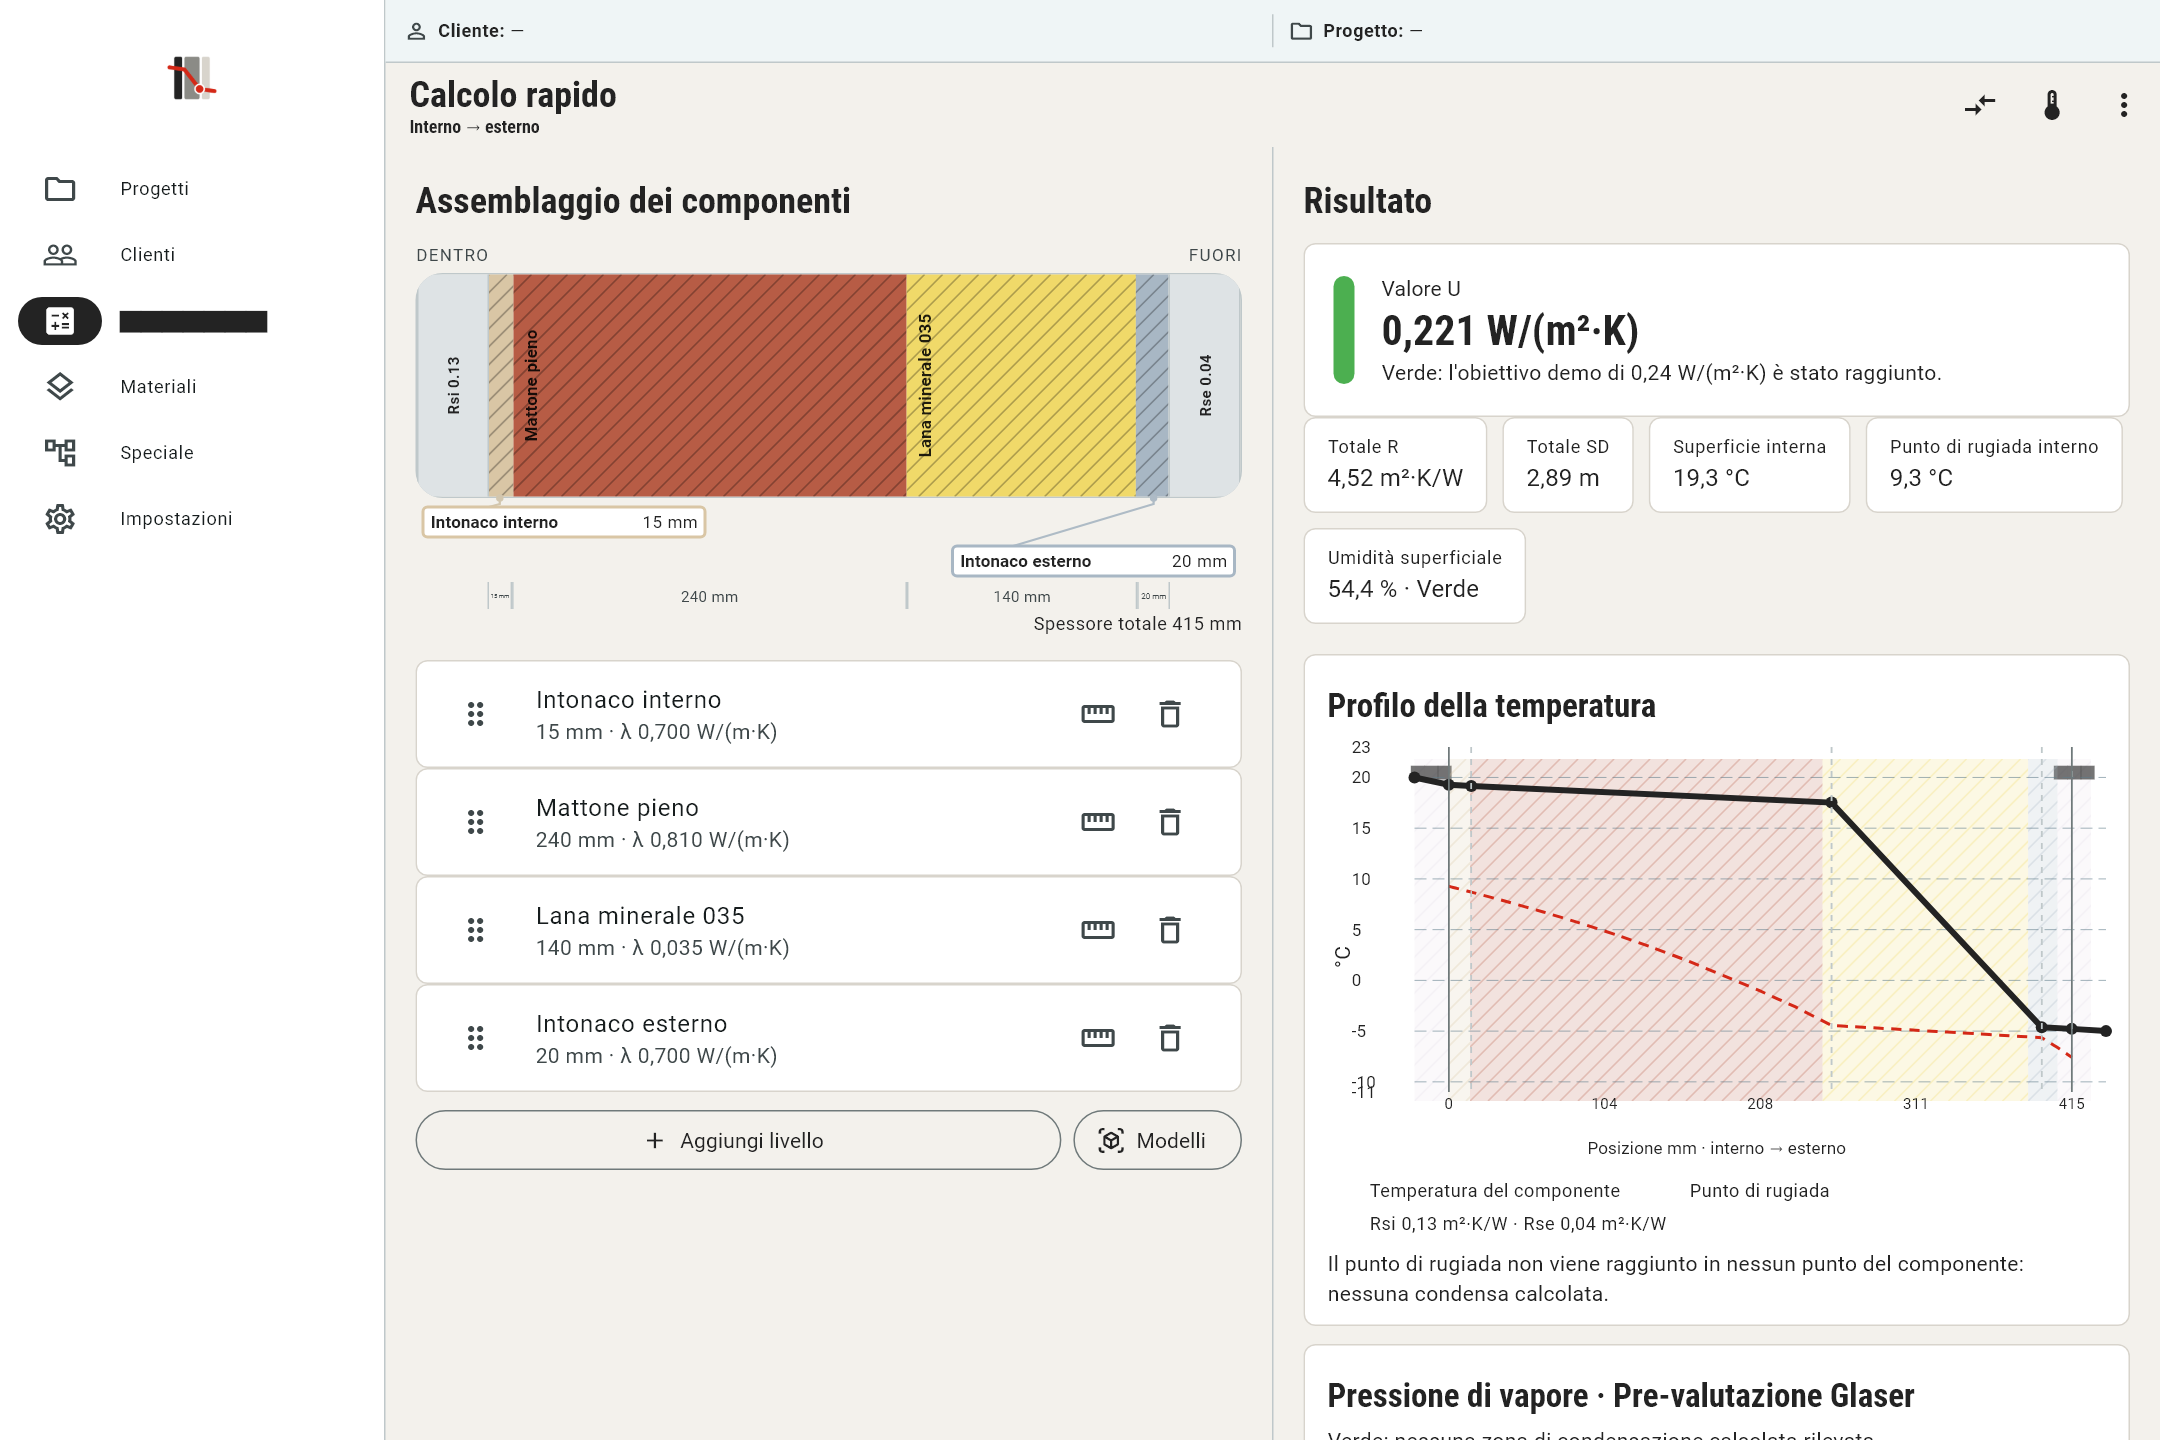This screenshot has height=1440, width=2160.
Task: Click the Intonaco esterno 20 mm label
Action: coord(1093,561)
